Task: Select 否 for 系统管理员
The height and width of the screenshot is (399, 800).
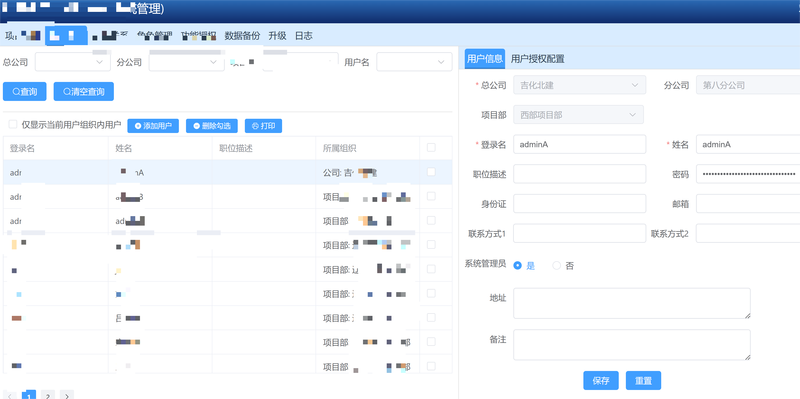Action: pos(557,265)
